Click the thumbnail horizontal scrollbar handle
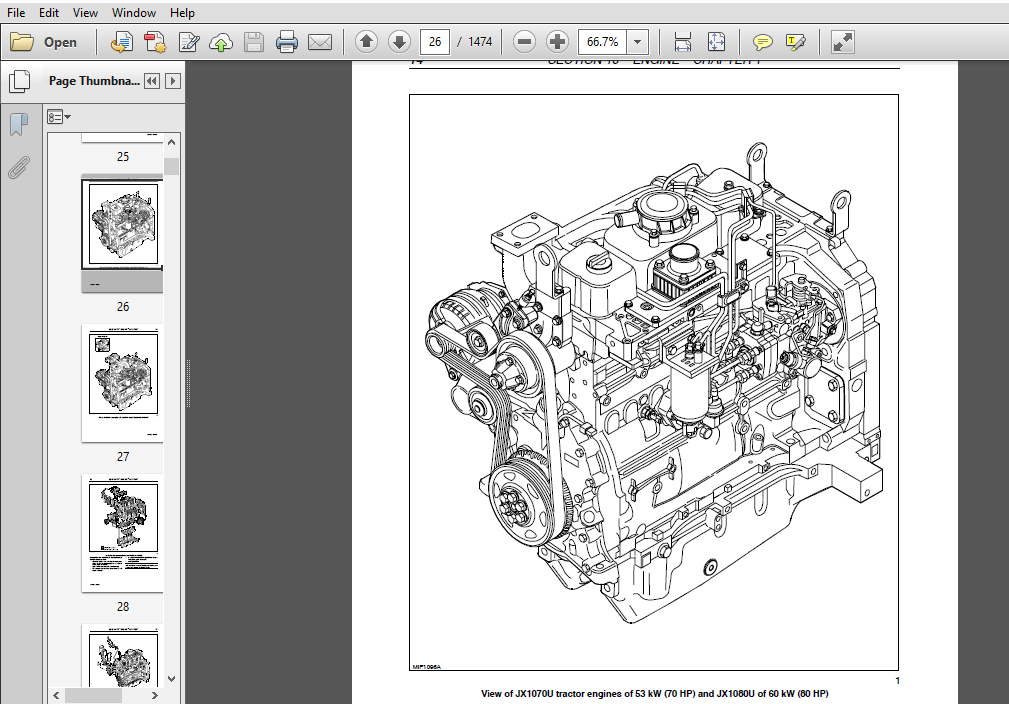 tap(93, 695)
